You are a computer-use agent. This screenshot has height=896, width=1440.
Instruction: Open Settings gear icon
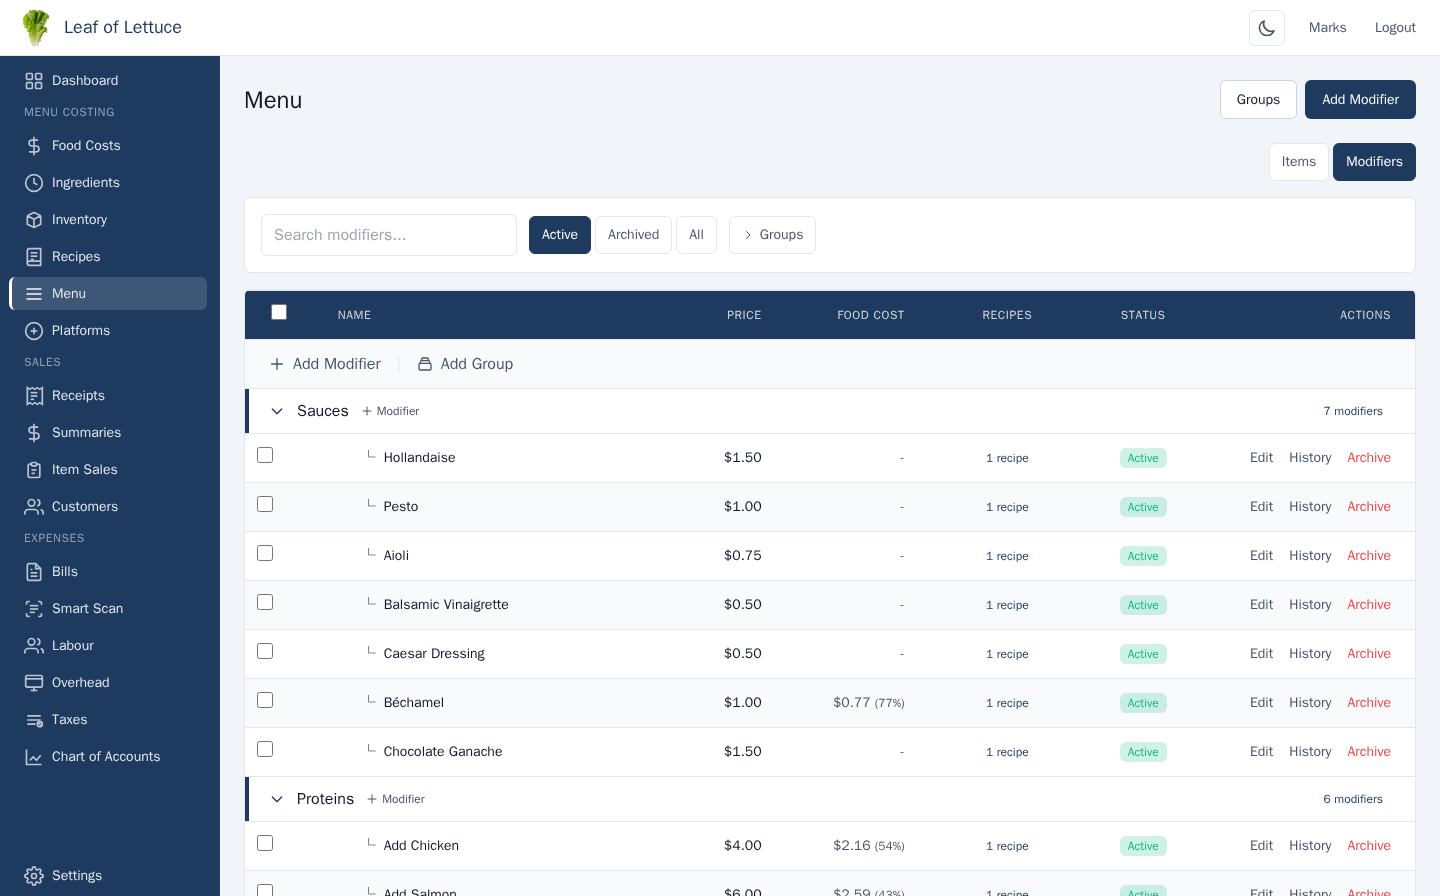point(34,876)
